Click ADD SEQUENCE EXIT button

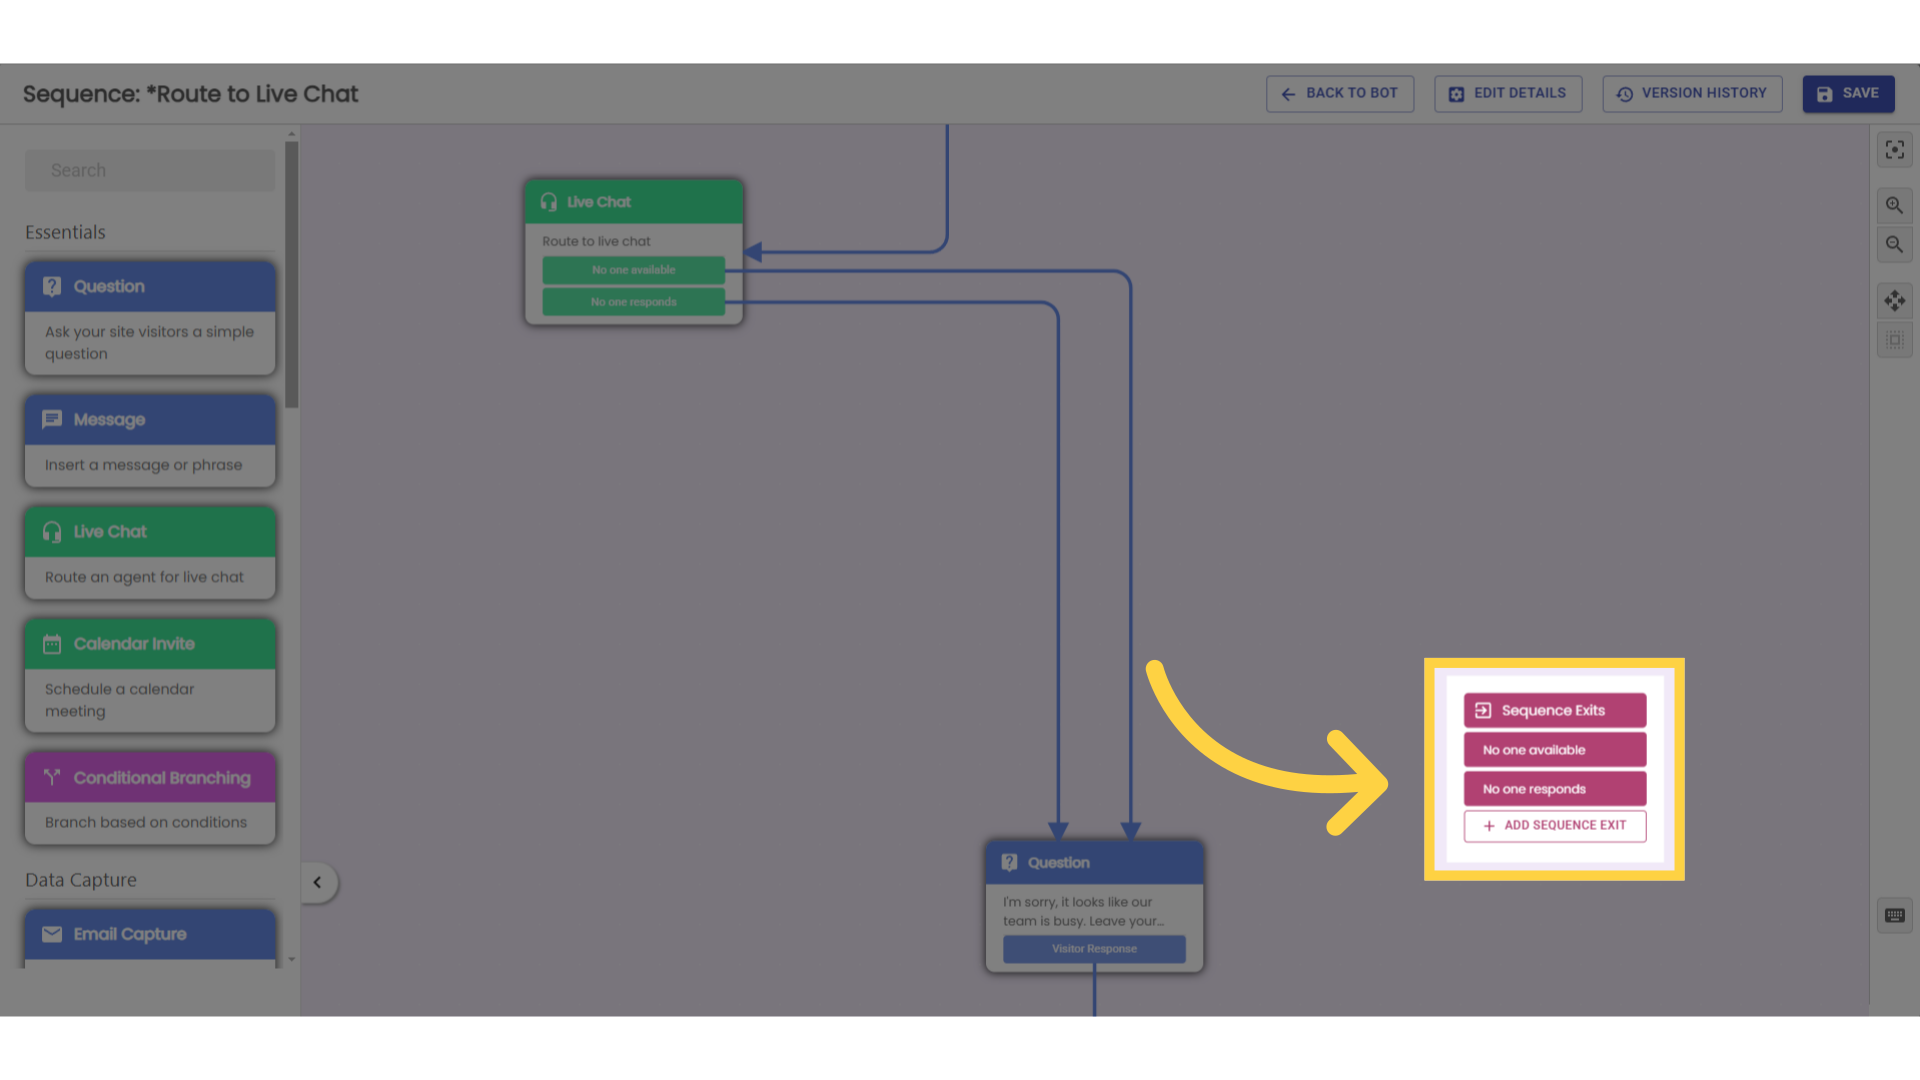[1555, 824]
